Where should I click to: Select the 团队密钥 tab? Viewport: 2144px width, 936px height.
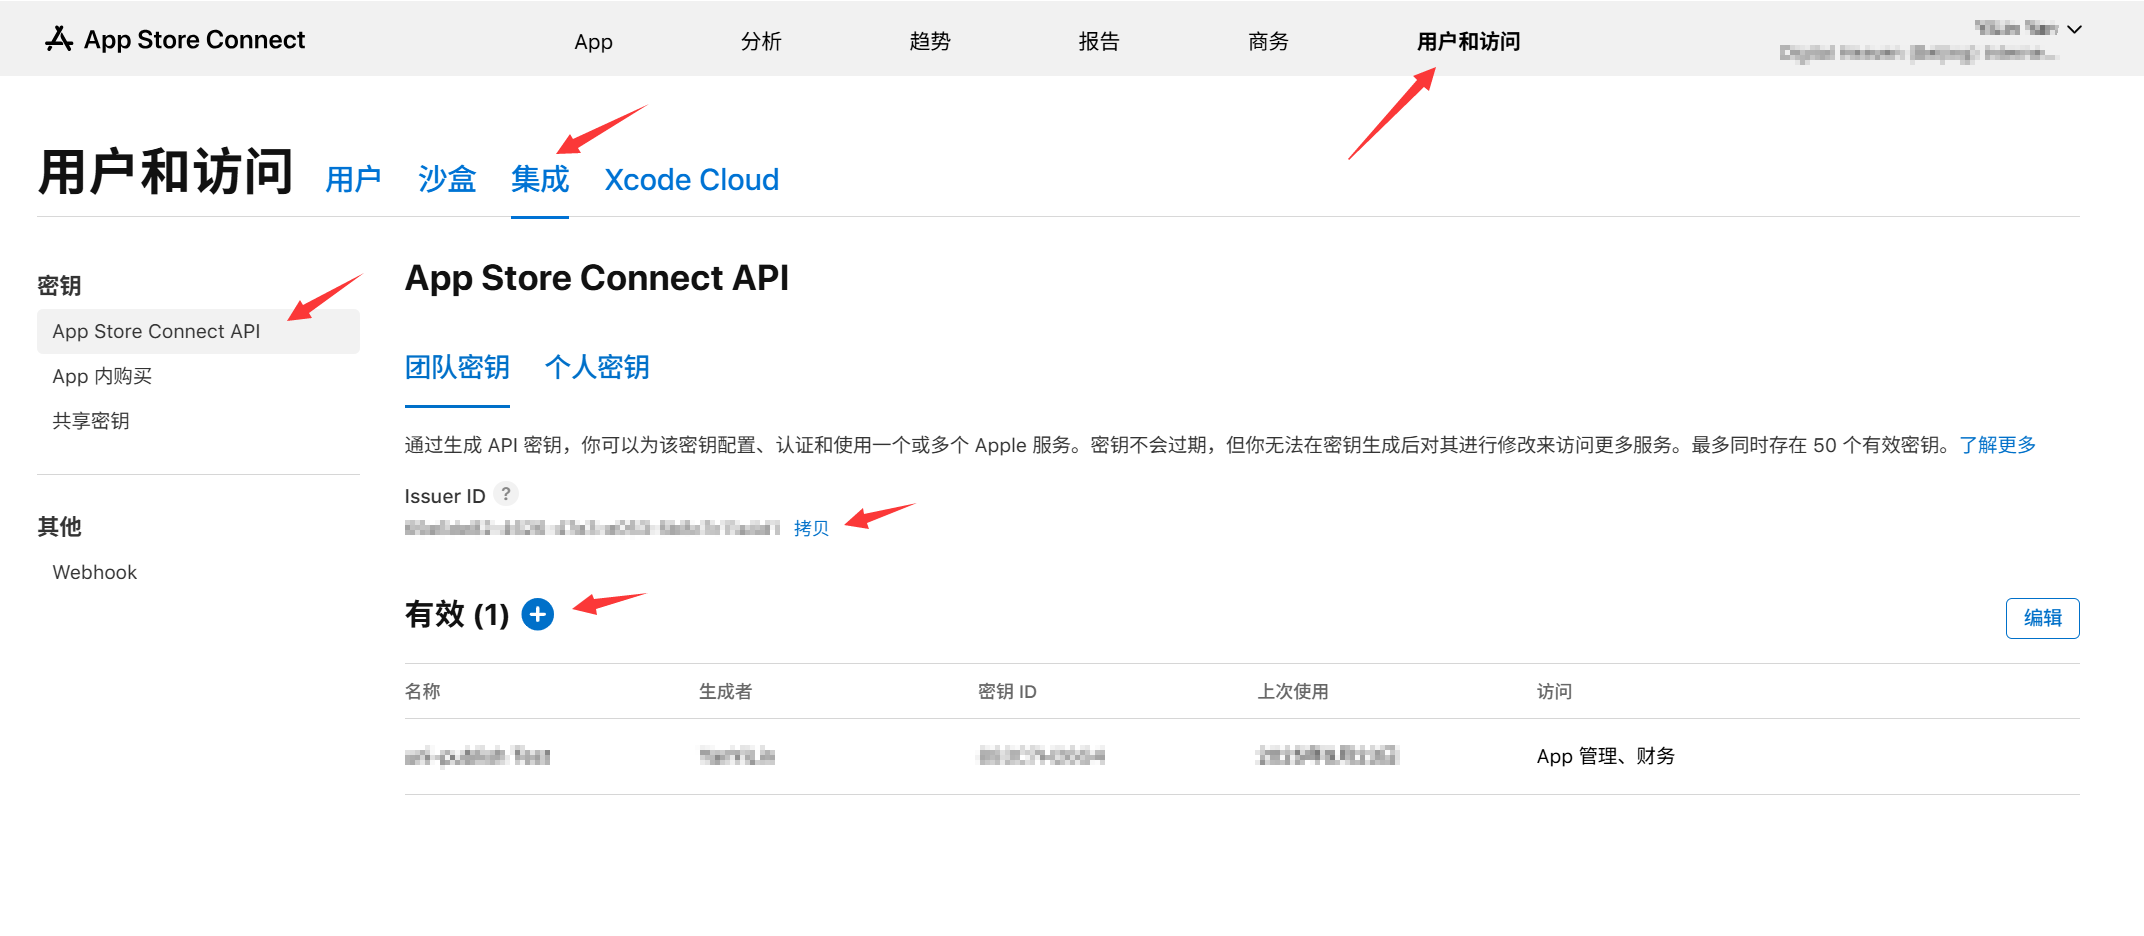[x=457, y=368]
